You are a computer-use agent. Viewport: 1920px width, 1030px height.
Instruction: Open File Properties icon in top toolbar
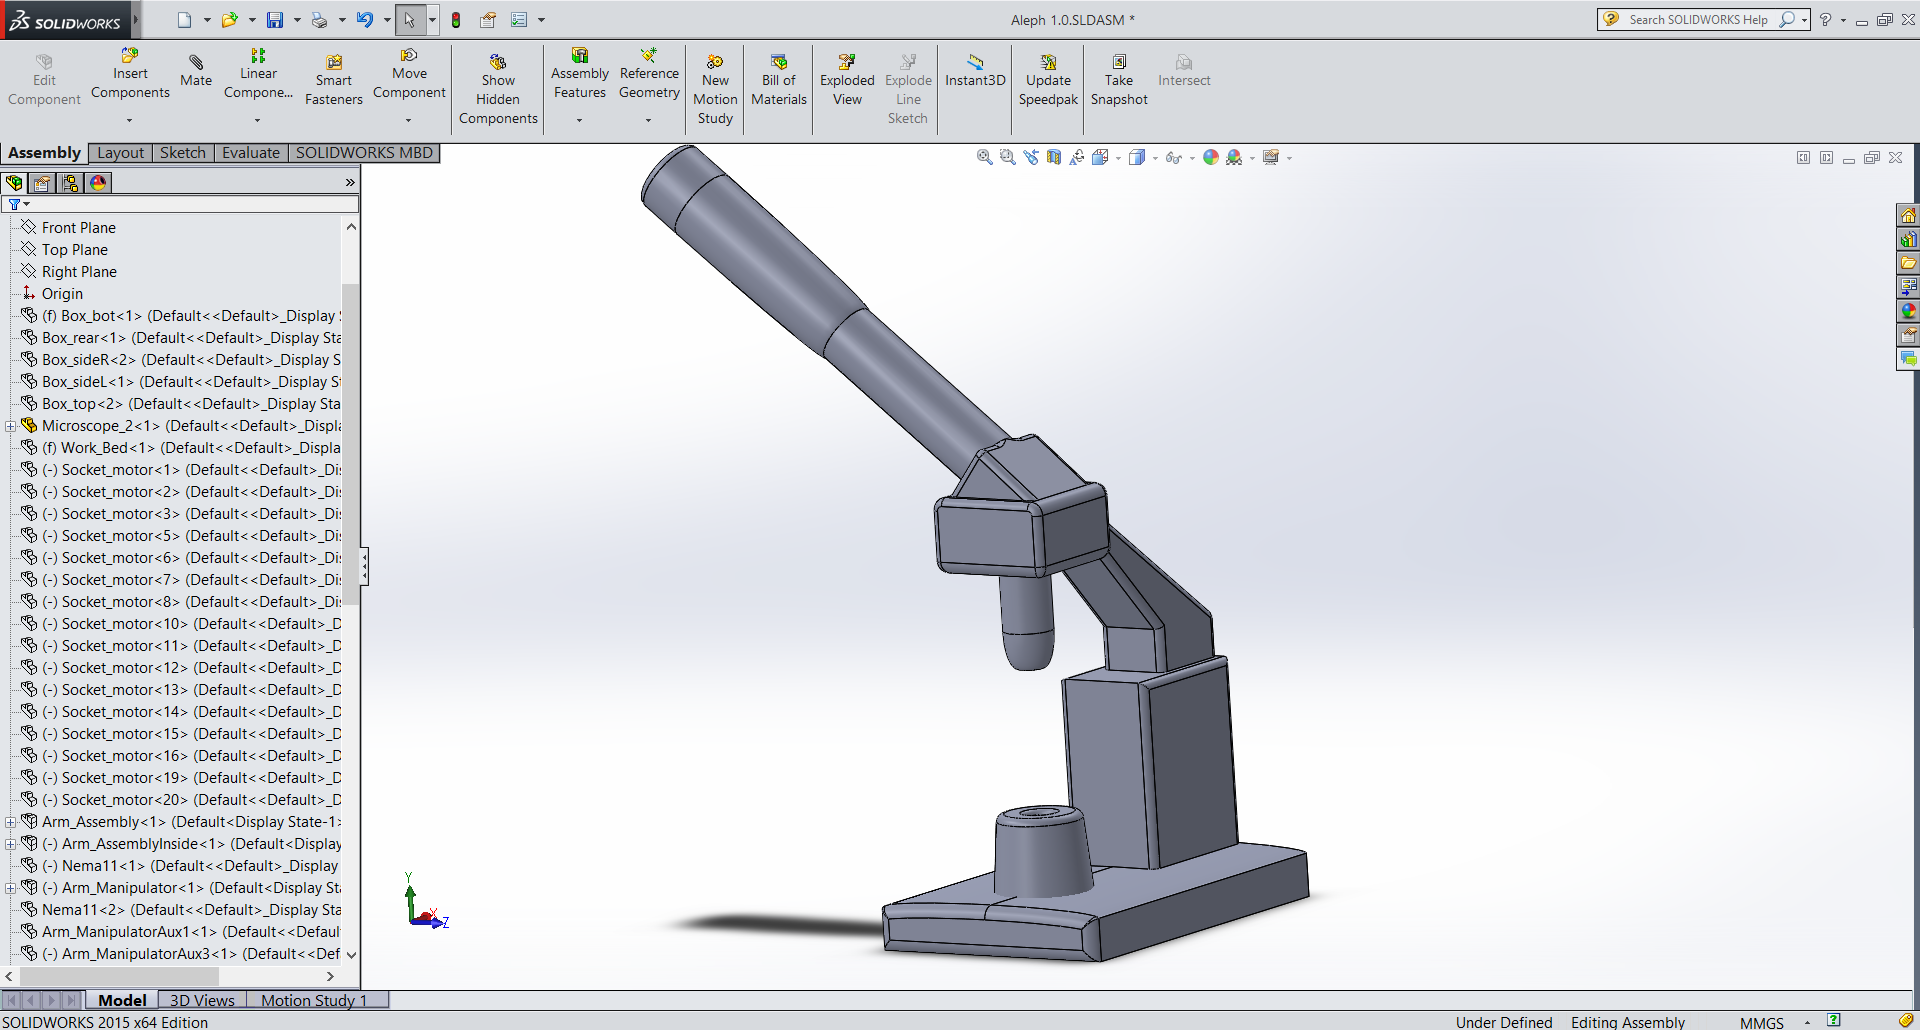tap(488, 20)
